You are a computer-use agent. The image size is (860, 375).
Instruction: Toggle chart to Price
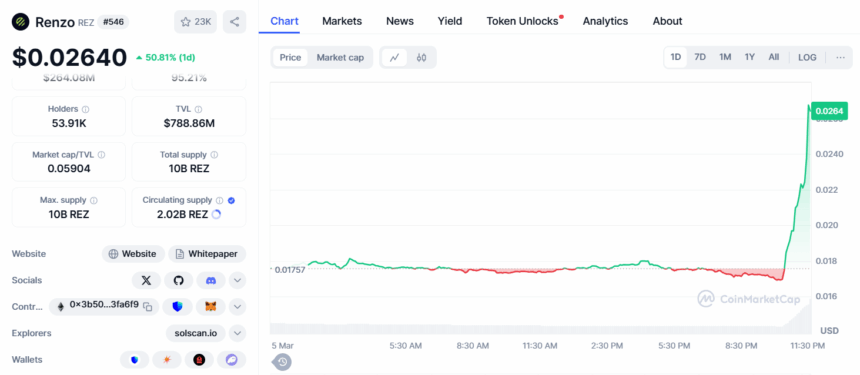290,58
